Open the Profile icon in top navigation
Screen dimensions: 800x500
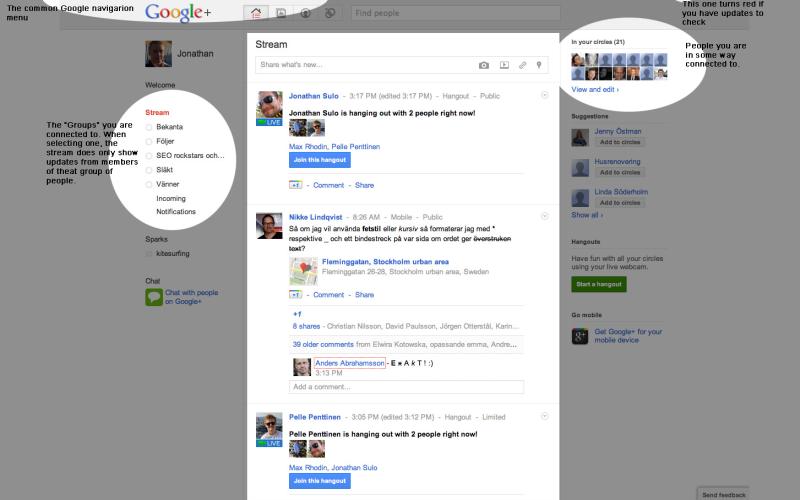[x=305, y=13]
